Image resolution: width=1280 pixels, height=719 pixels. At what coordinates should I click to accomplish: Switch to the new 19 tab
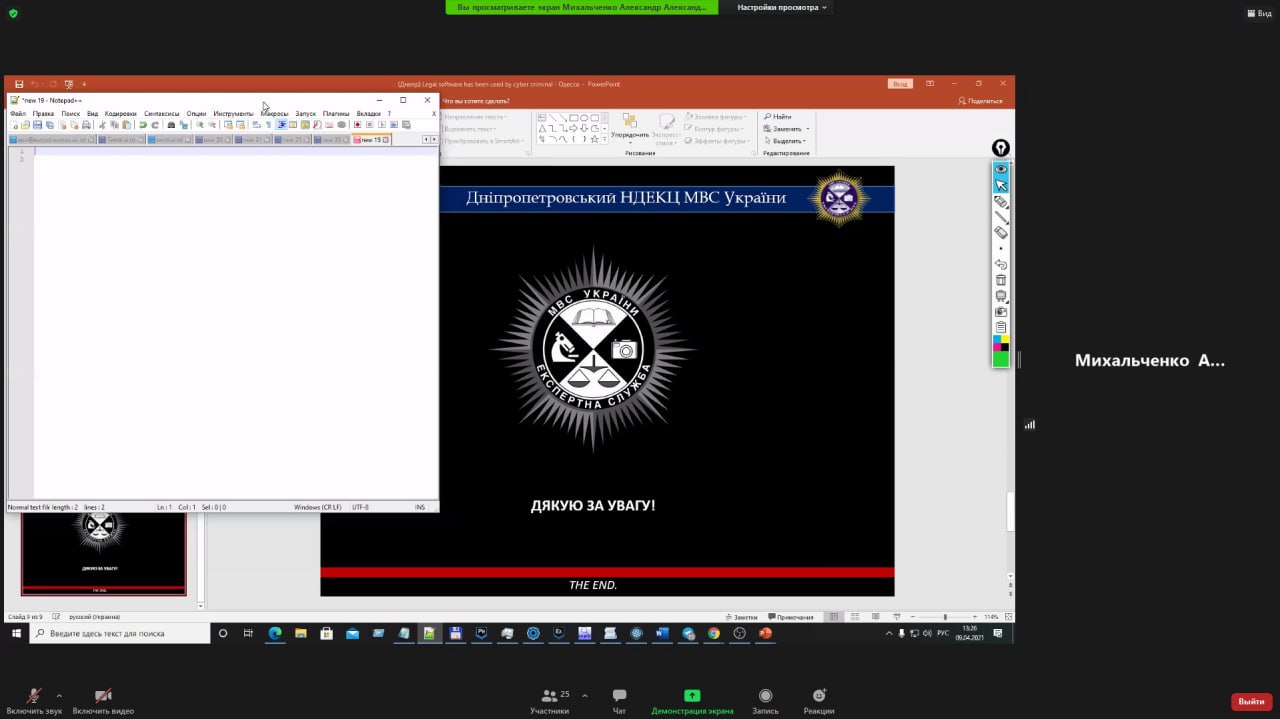tap(370, 140)
